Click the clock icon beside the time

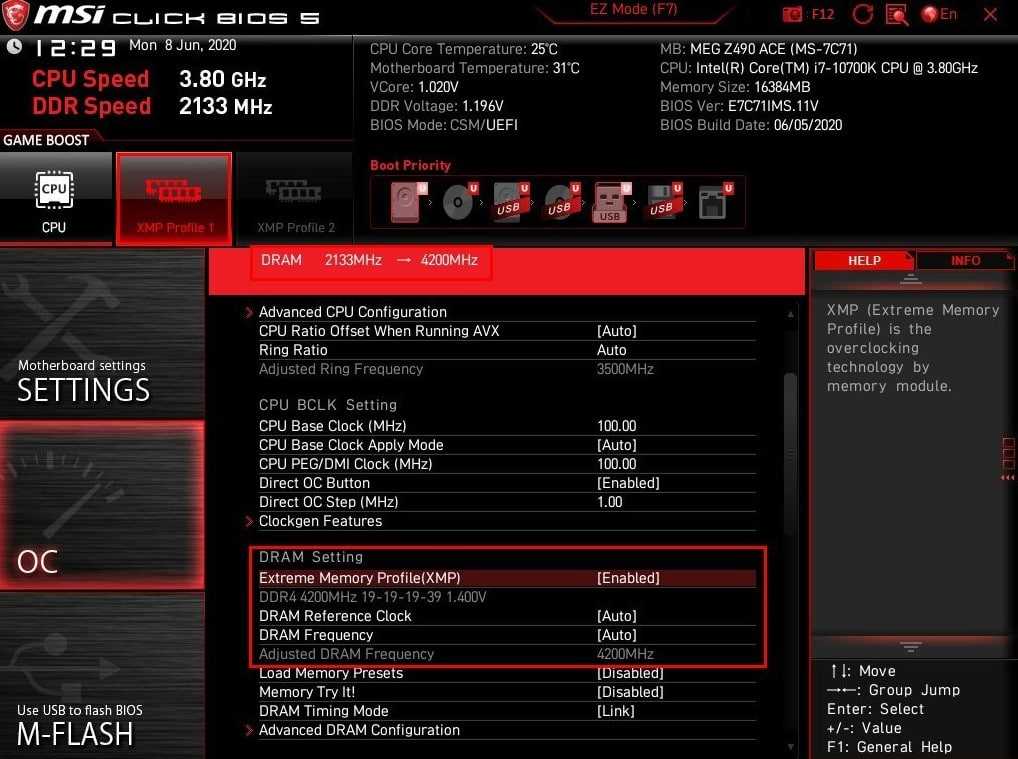[14, 47]
